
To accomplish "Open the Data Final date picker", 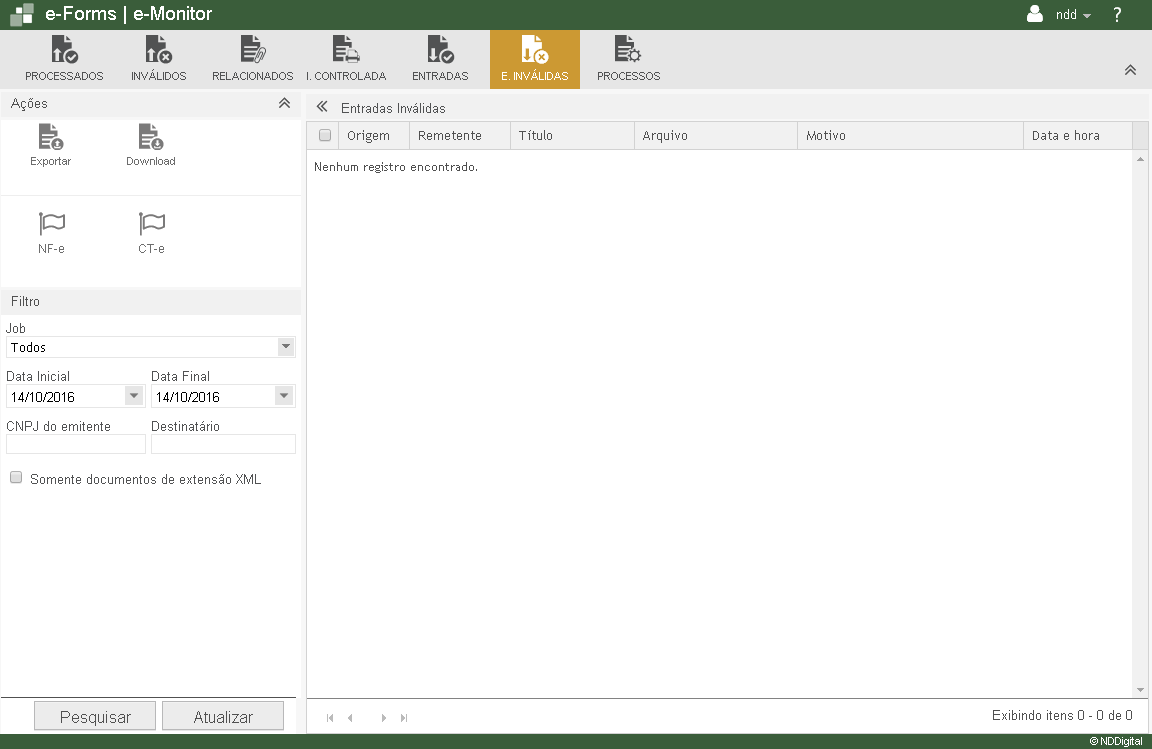I will [x=284, y=396].
